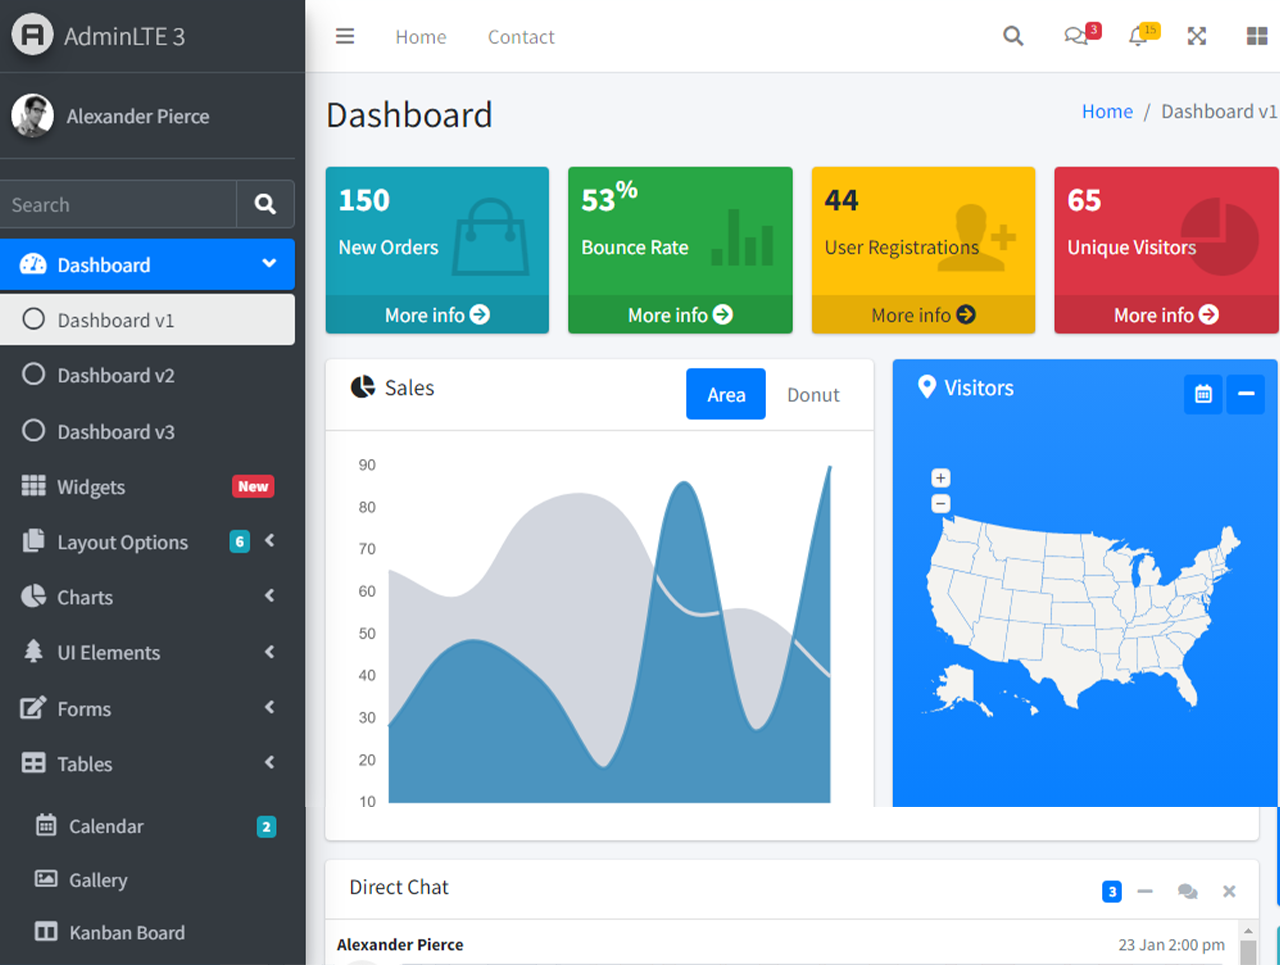Collapse the Dashboard menu in the sidebar
1280x965 pixels.
268,264
